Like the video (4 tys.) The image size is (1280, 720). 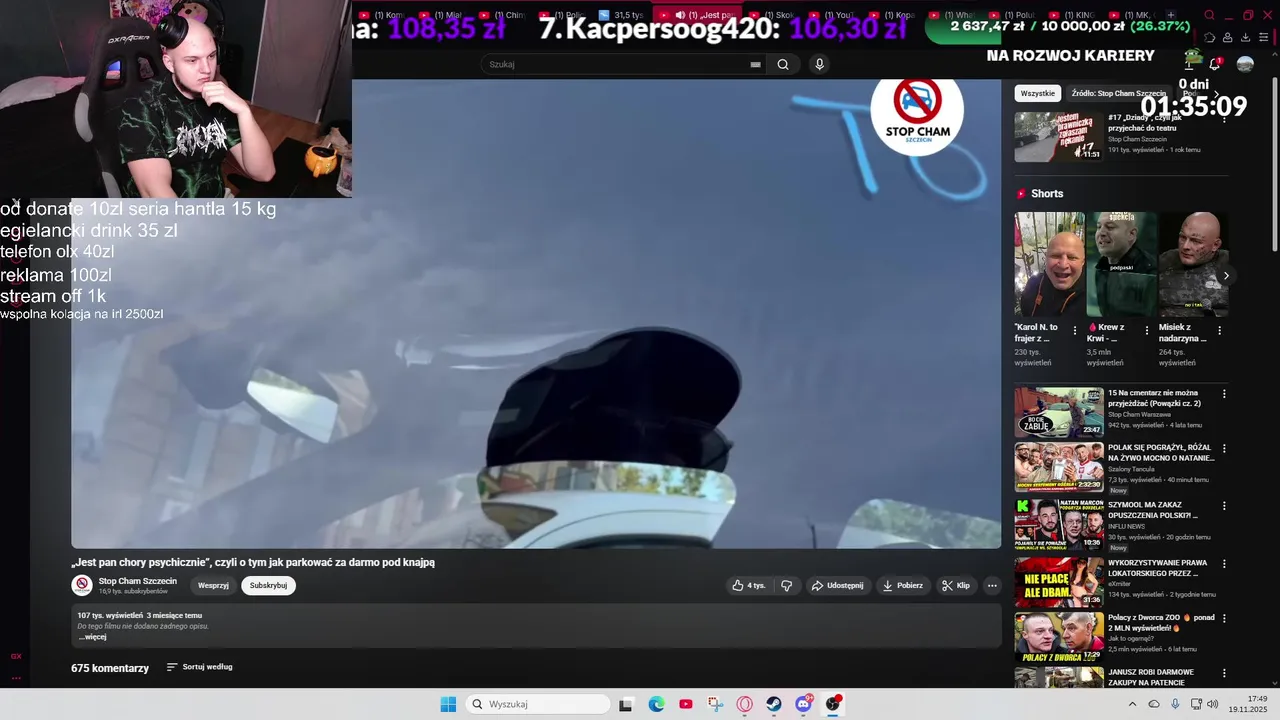tap(749, 585)
